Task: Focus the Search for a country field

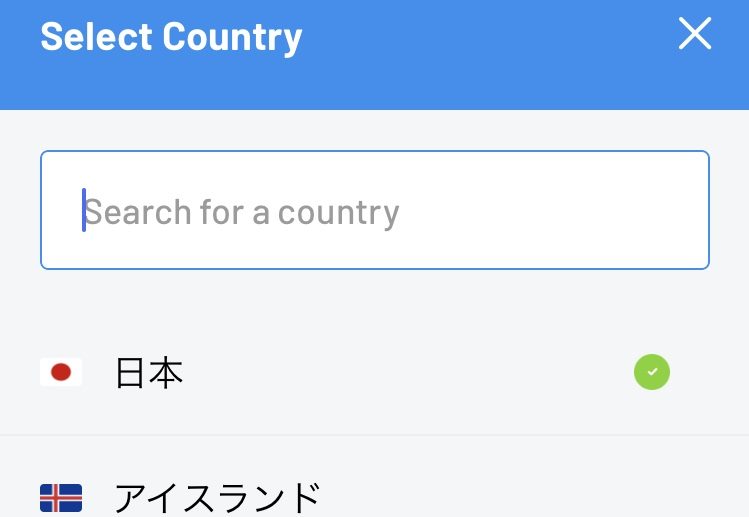Action: click(x=374, y=210)
